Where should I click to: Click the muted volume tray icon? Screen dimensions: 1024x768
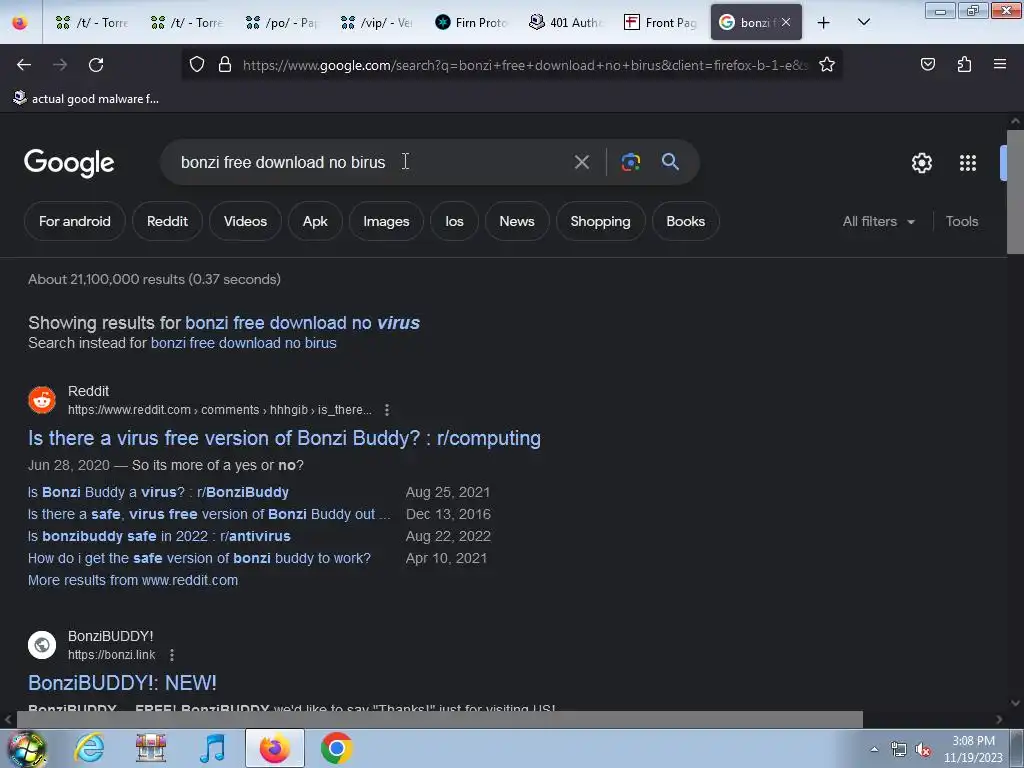[923, 750]
